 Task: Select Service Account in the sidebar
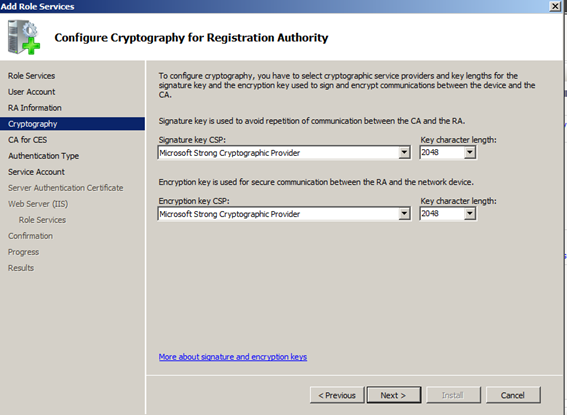pos(36,172)
